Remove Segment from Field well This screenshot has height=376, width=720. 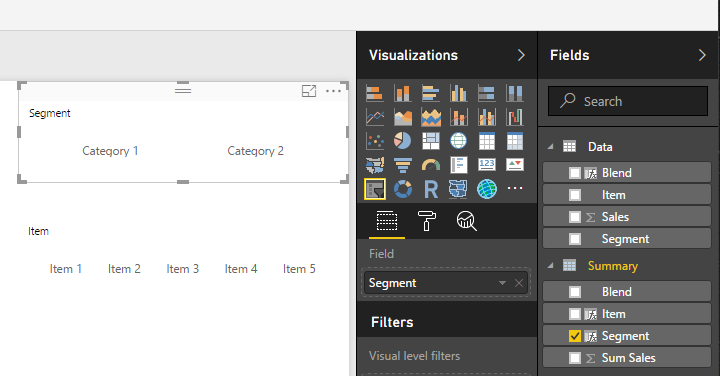coord(519,283)
